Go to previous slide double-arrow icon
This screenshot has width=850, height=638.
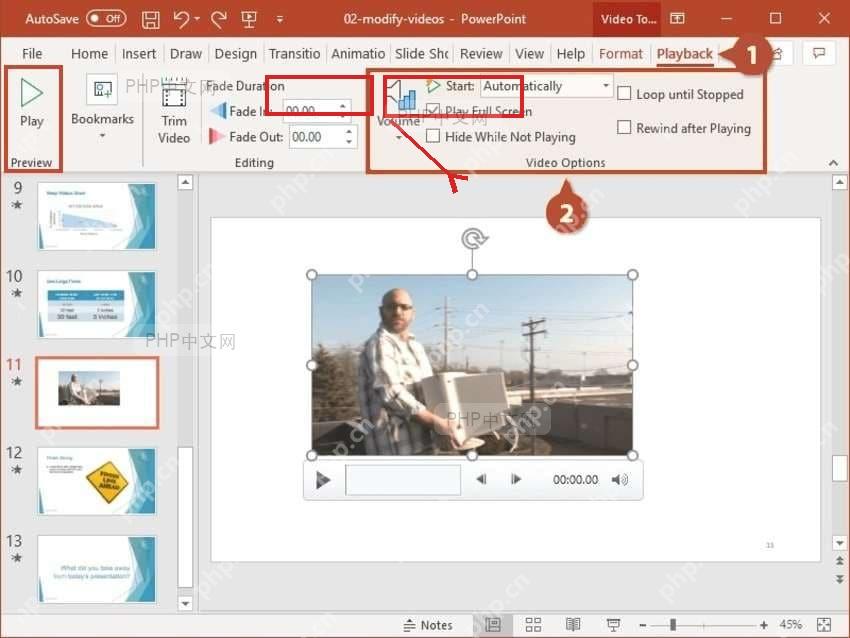pos(839,560)
